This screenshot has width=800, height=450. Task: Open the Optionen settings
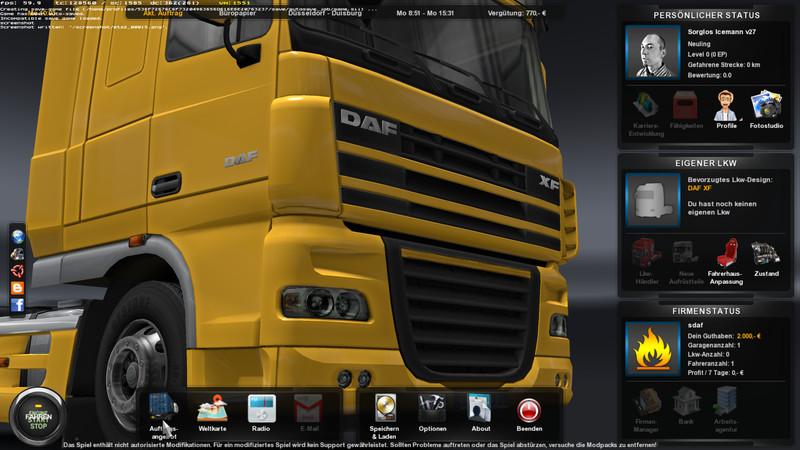pyautogui.click(x=432, y=410)
